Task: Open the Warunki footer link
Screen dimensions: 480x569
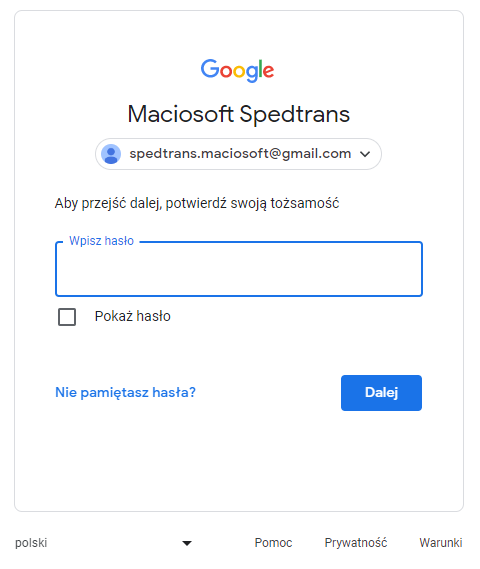Action: [x=441, y=543]
